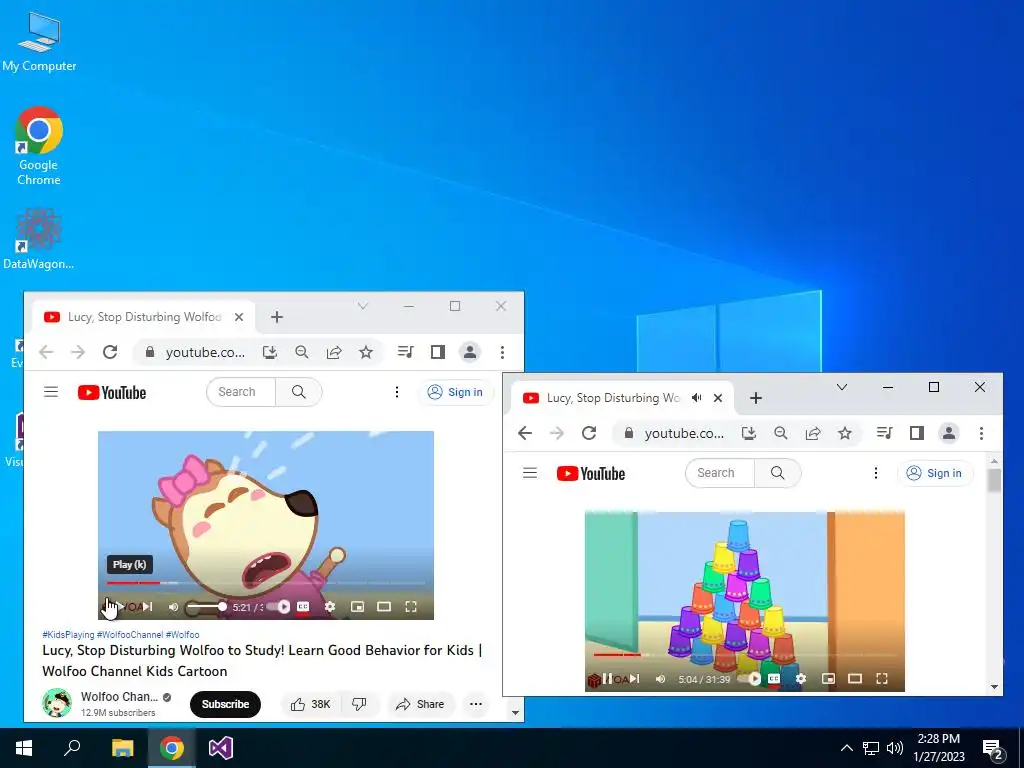The width and height of the screenshot is (1024, 768).
Task: Click Subscribe to Wolfoo Channel
Action: [x=225, y=704]
